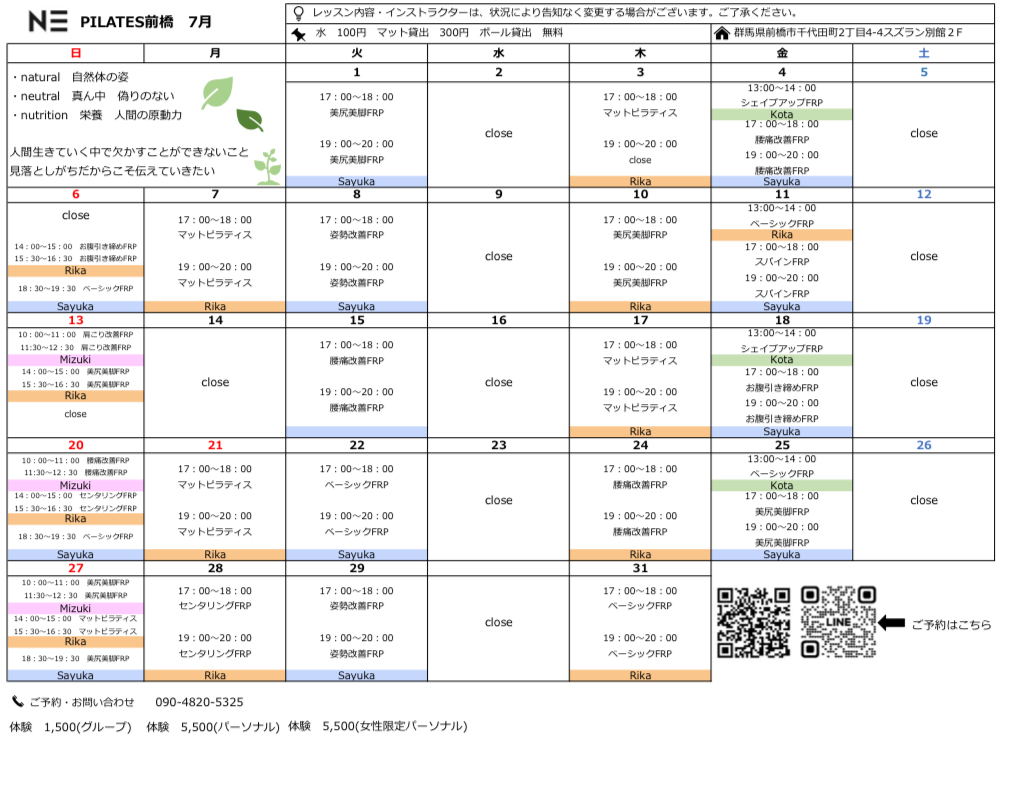Select the date number 16
1029x791 pixels.
pos(499,320)
